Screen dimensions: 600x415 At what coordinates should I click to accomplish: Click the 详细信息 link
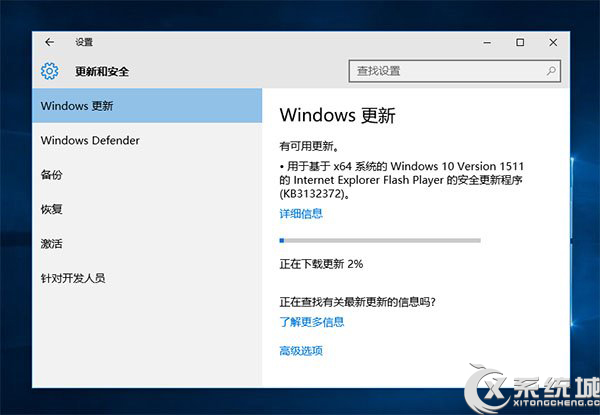pos(301,213)
